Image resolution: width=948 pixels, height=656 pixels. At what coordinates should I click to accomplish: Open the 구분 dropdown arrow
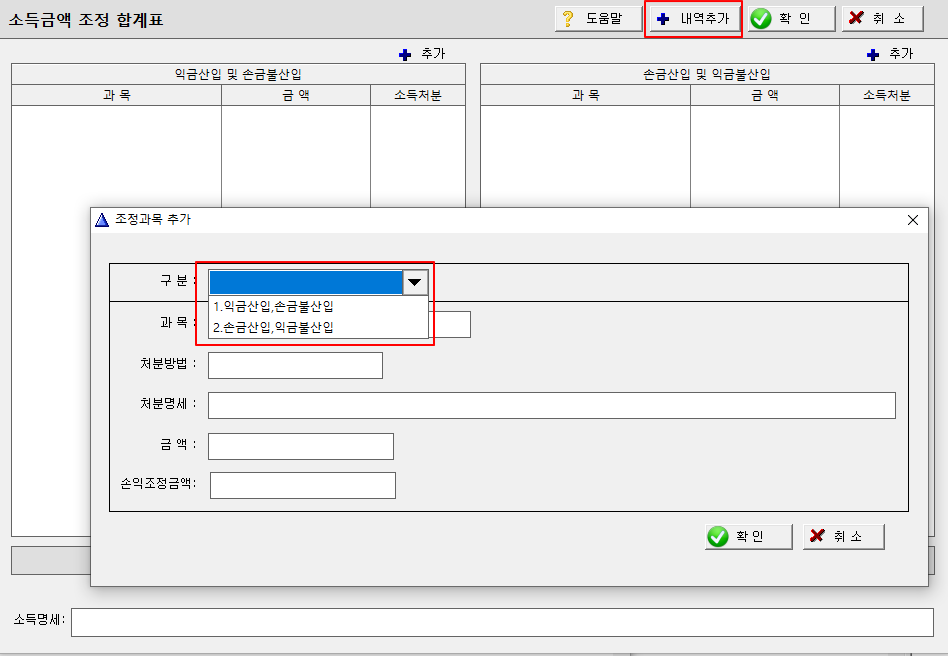coord(415,282)
